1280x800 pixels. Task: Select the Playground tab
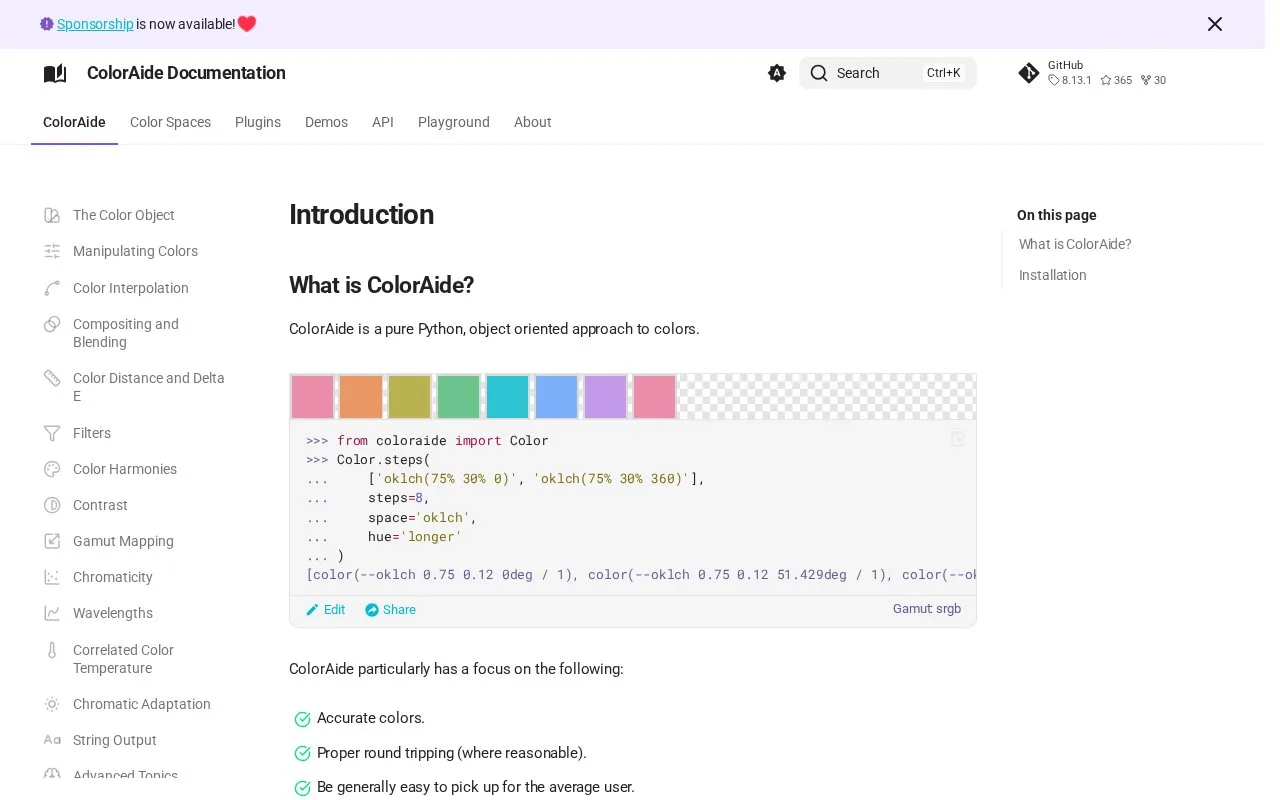[454, 122]
